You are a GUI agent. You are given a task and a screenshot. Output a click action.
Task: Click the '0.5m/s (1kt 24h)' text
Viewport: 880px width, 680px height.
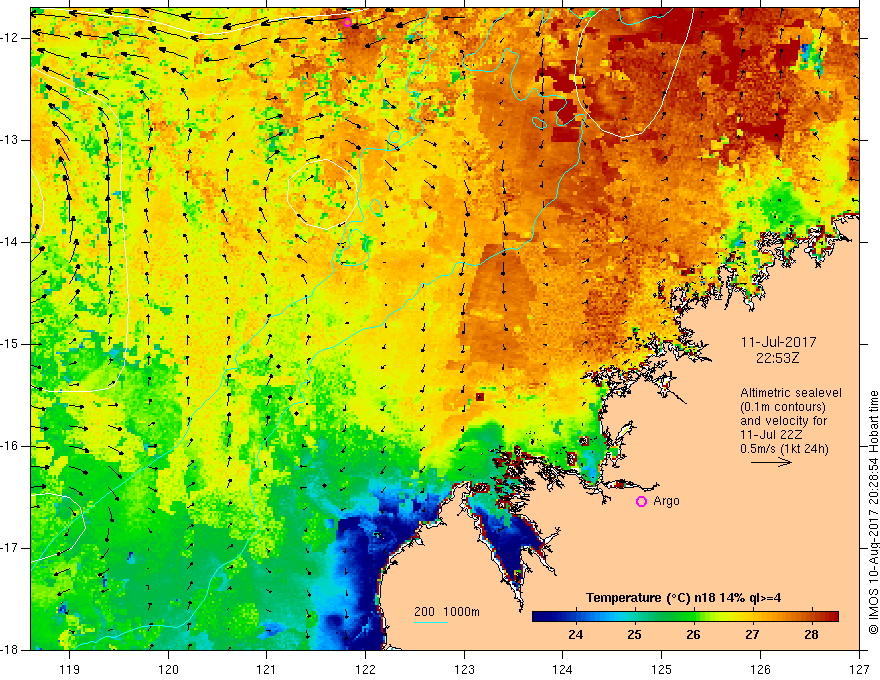[784, 449]
